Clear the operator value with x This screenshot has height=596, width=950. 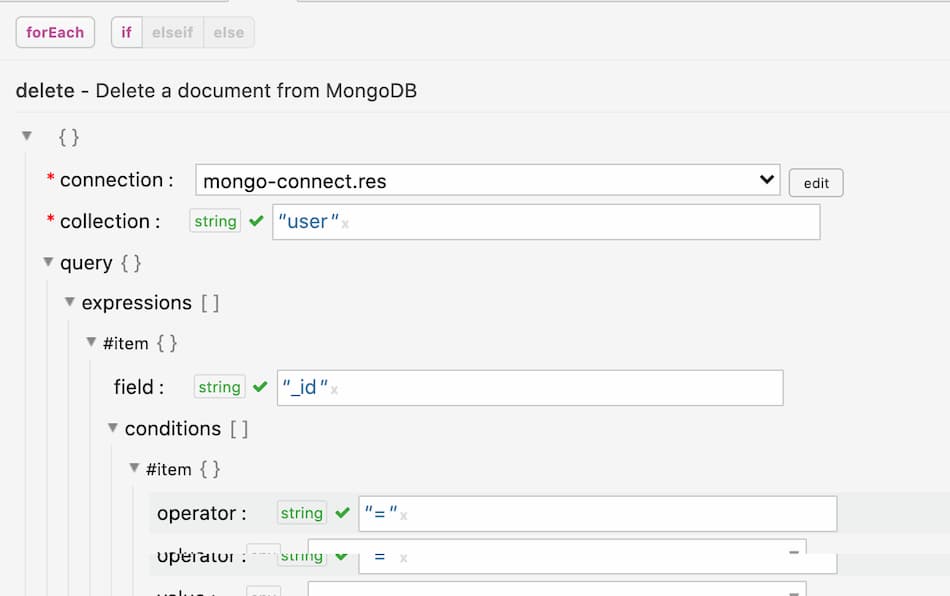(x=404, y=516)
